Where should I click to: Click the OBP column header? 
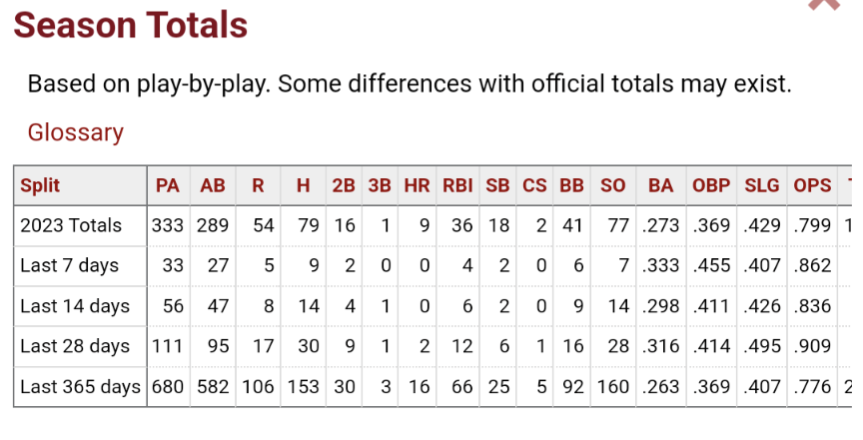tap(711, 185)
